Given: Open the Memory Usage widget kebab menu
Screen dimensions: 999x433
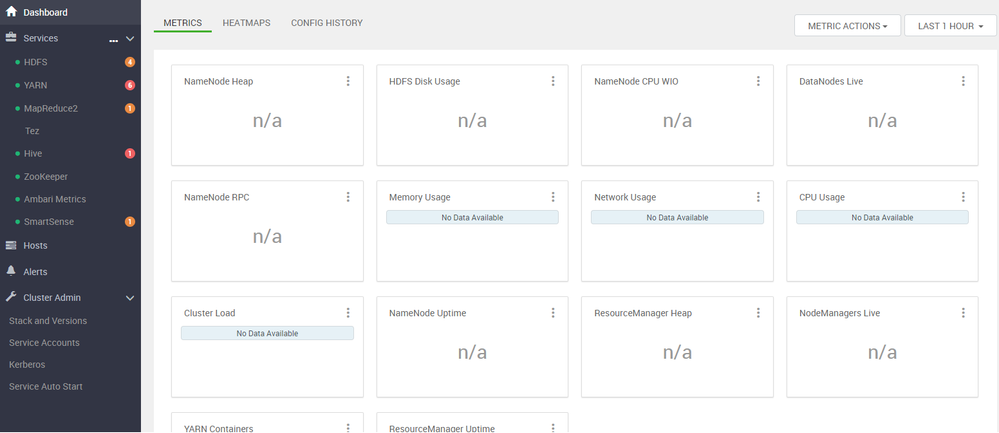Looking at the screenshot, I should pyautogui.click(x=553, y=197).
